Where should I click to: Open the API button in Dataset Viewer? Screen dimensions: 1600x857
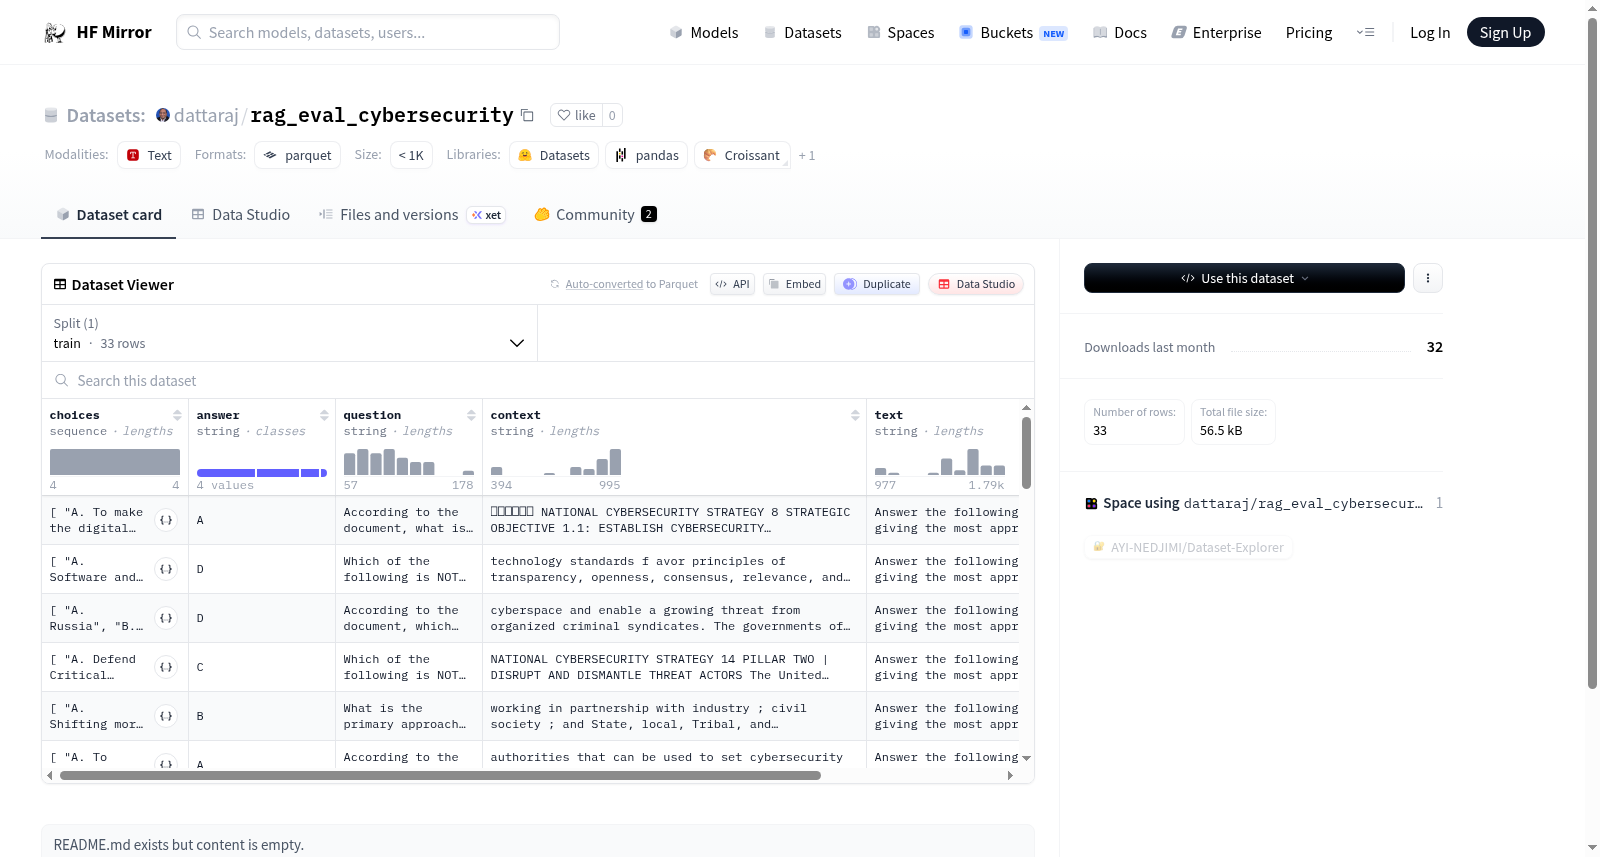click(x=732, y=284)
